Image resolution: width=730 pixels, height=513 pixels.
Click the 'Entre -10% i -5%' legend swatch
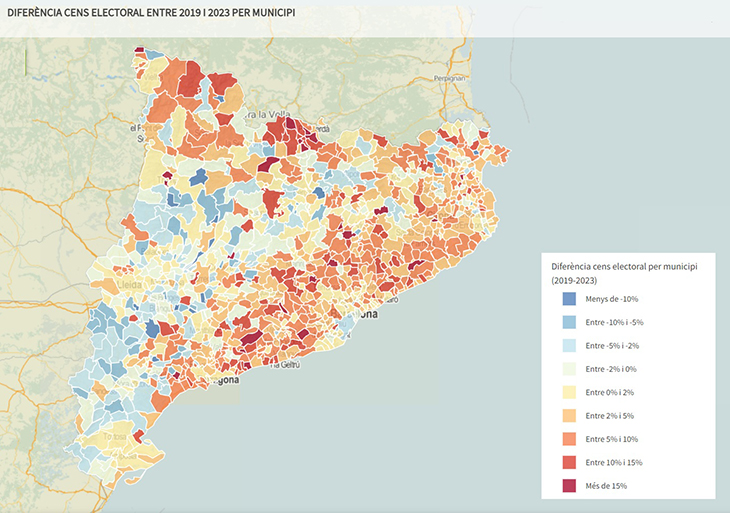point(569,322)
